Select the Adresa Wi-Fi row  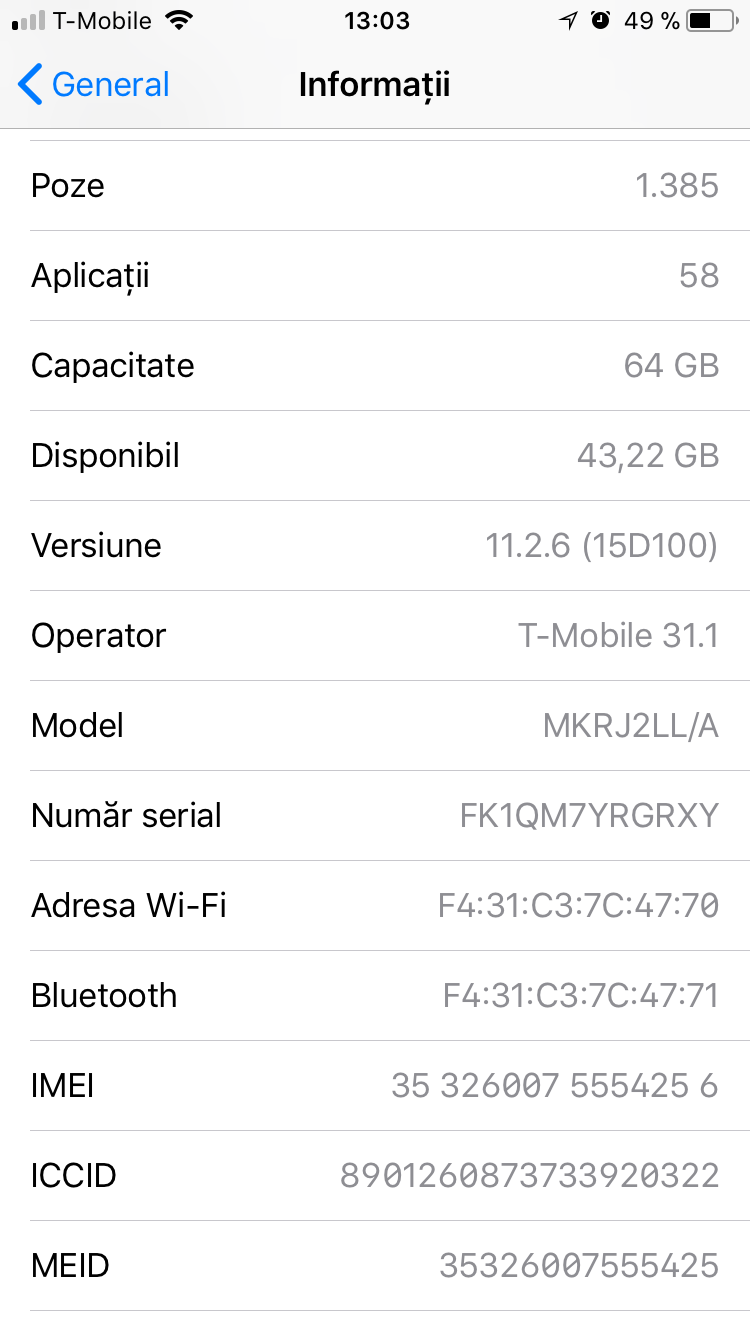pos(375,906)
